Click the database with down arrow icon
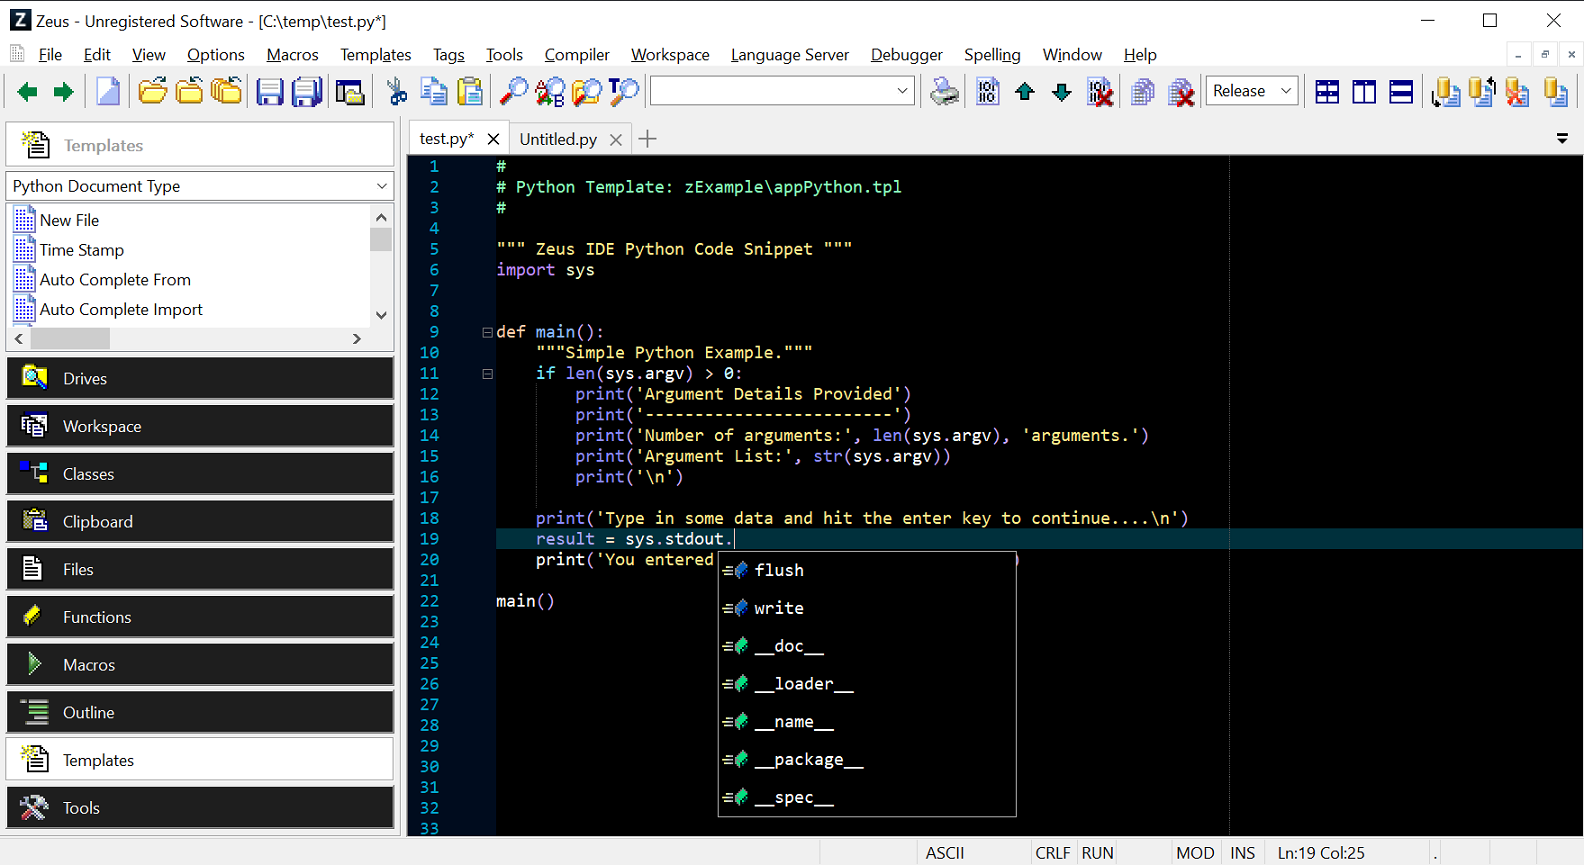1584x865 pixels. (x=1445, y=92)
